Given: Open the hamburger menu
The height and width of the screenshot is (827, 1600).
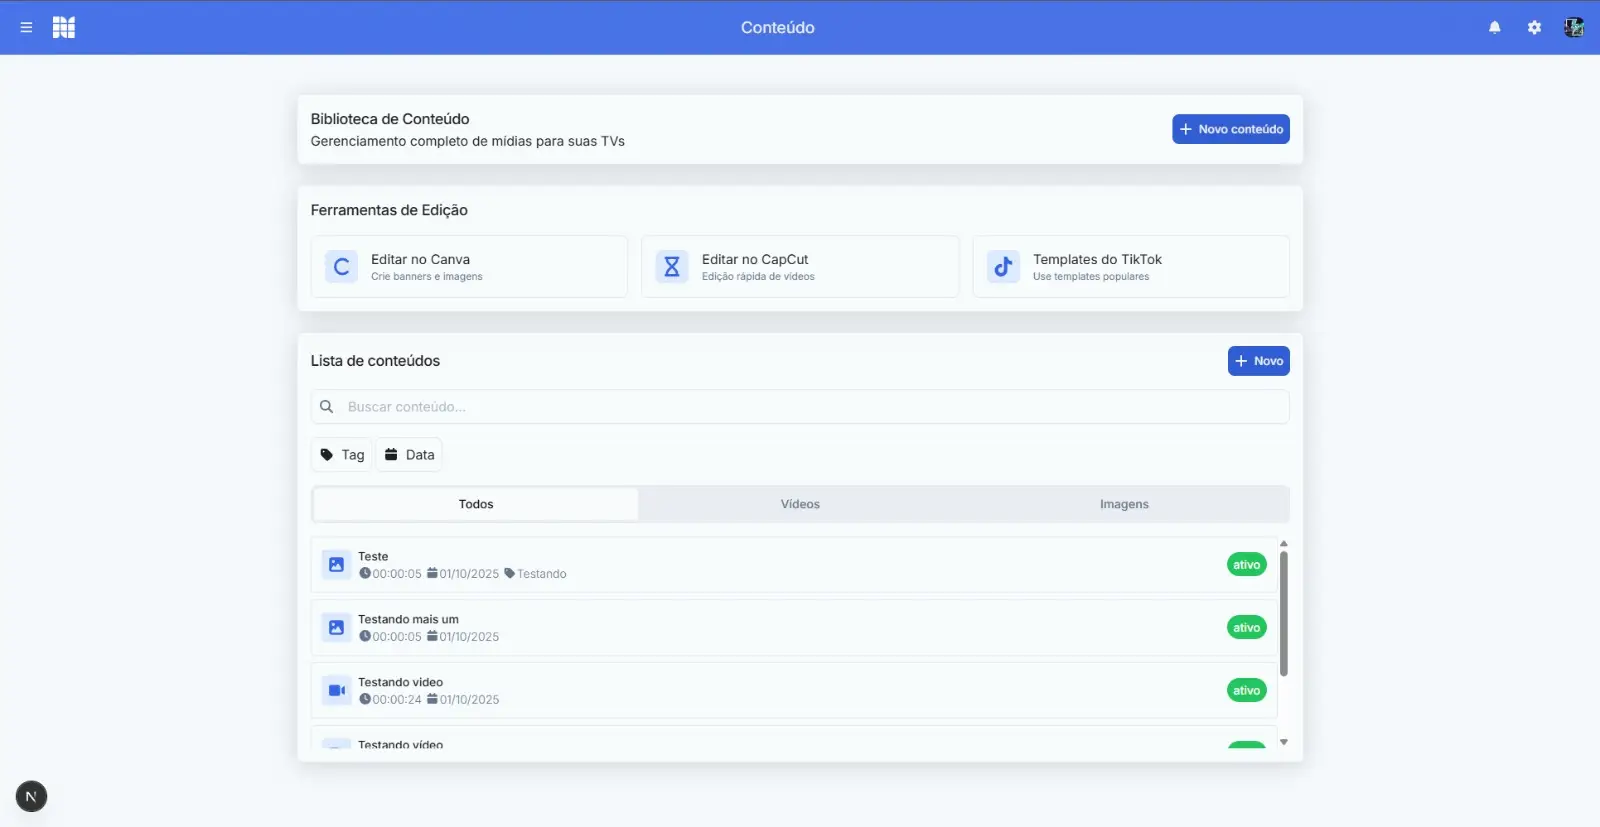Looking at the screenshot, I should (26, 28).
